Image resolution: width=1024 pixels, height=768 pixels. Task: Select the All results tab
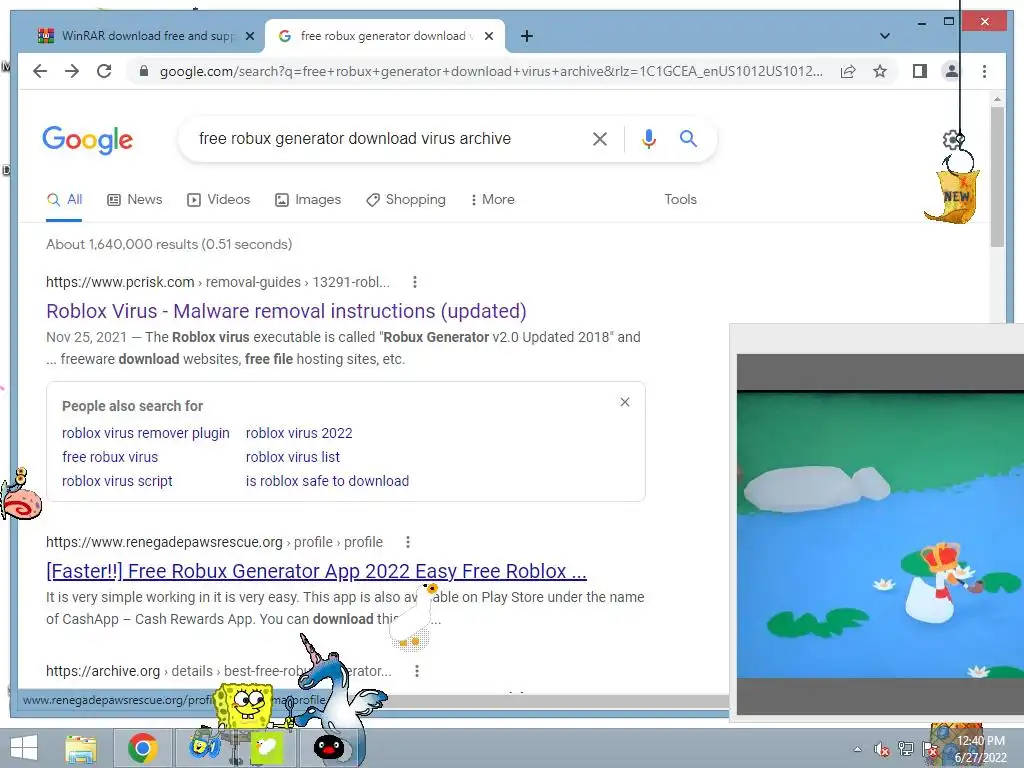(x=64, y=200)
